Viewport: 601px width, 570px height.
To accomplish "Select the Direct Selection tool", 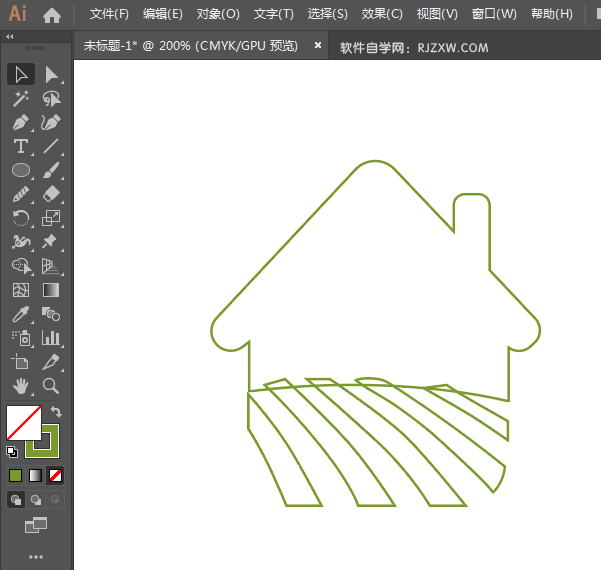I will 51,74.
